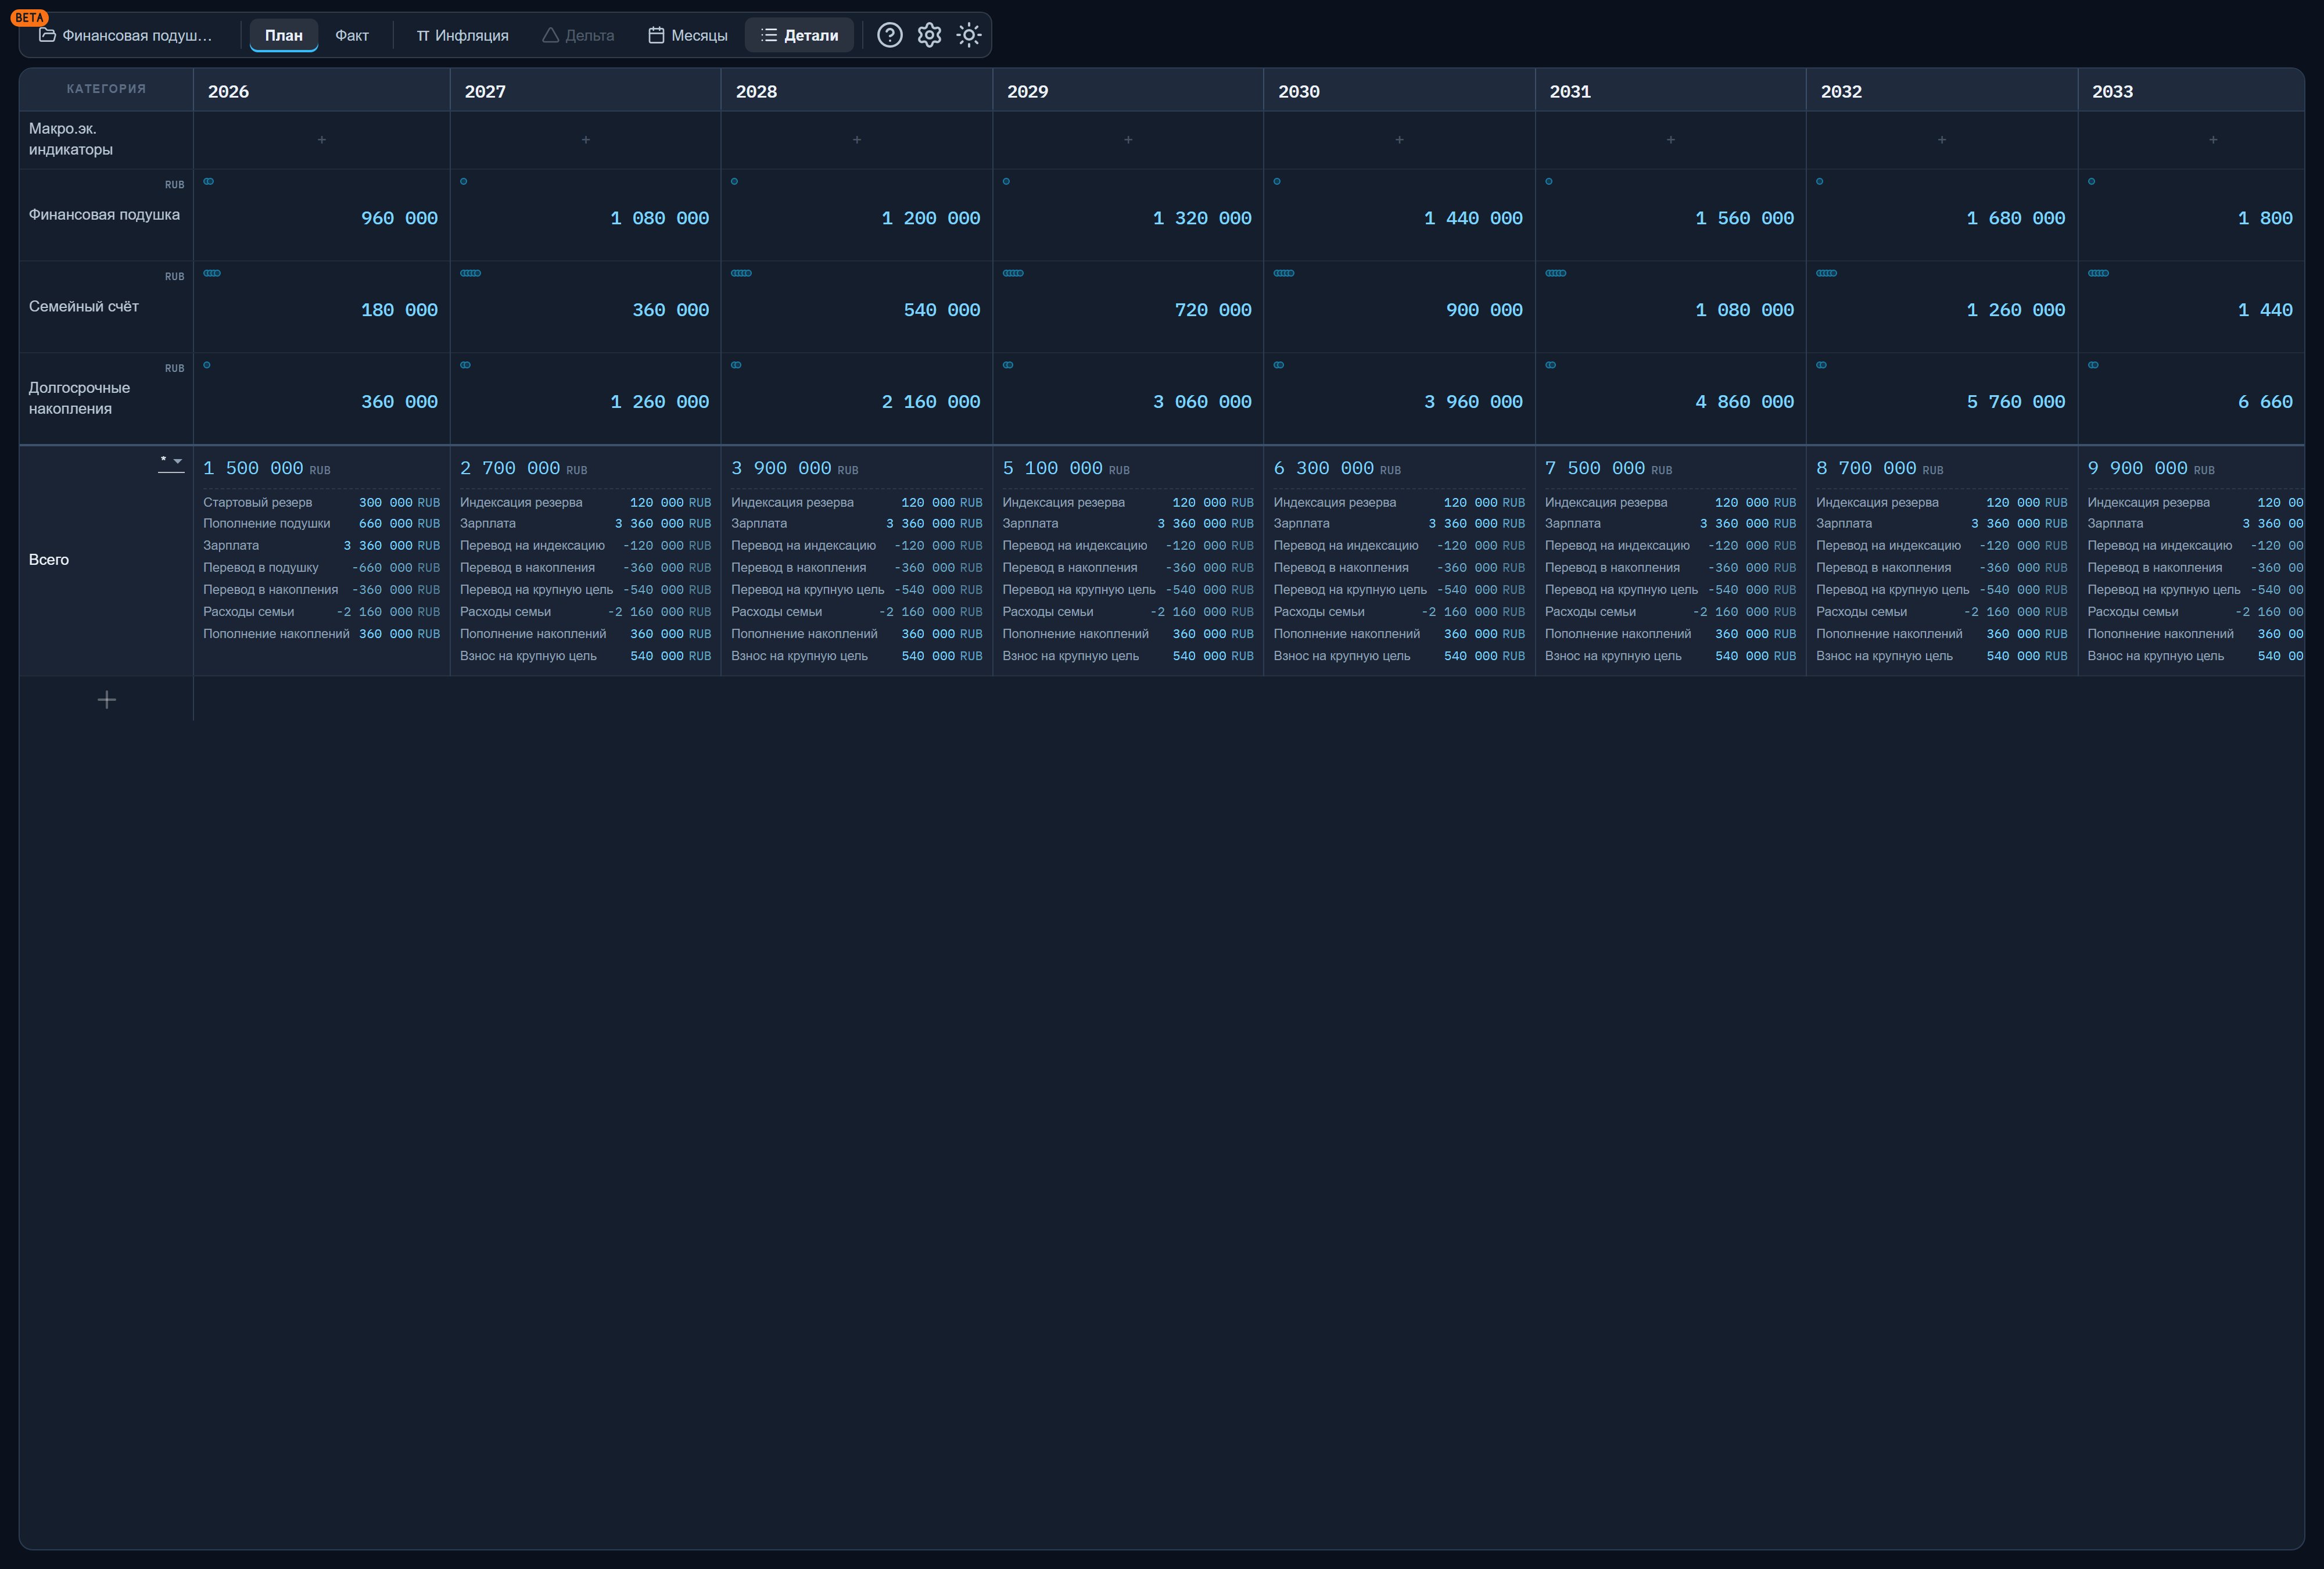Screen dimensions: 2324x1569
Task: Add macro indicator for 2027
Action: point(586,140)
